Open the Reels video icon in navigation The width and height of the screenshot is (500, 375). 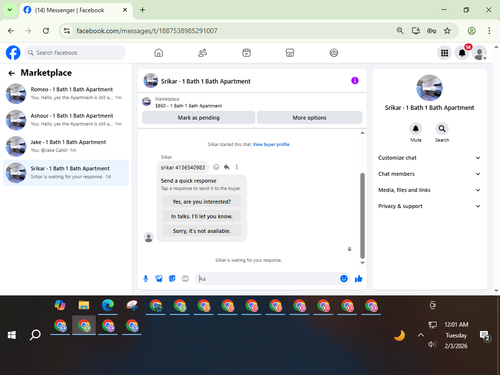[x=246, y=53]
